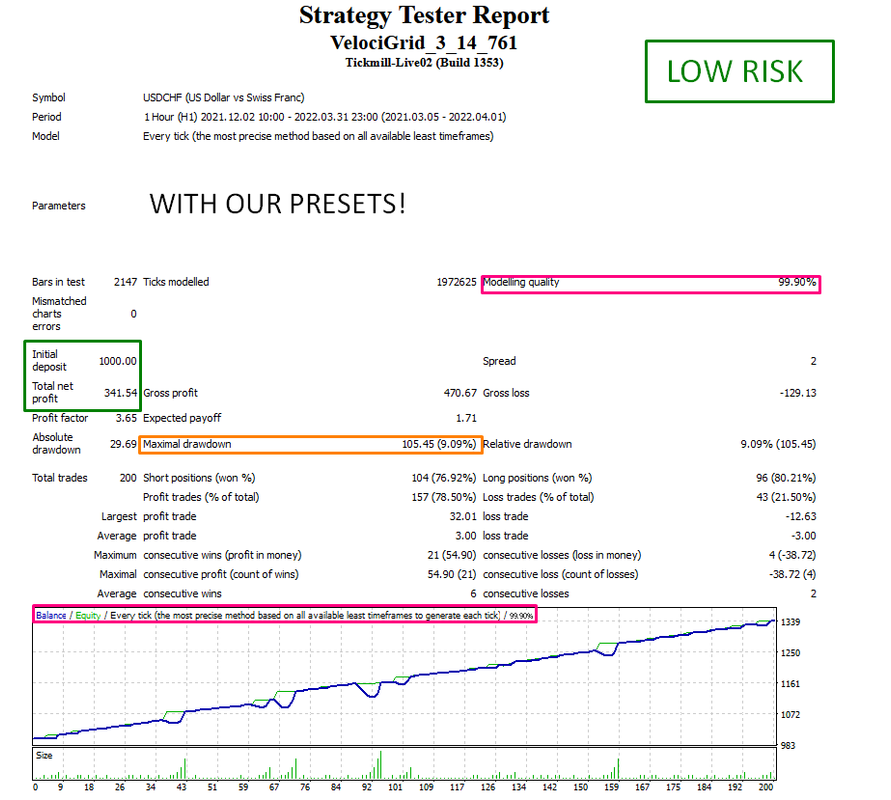Select the Profit trades value 157 (78.50%)
This screenshot has width=891, height=800.
tap(444, 497)
